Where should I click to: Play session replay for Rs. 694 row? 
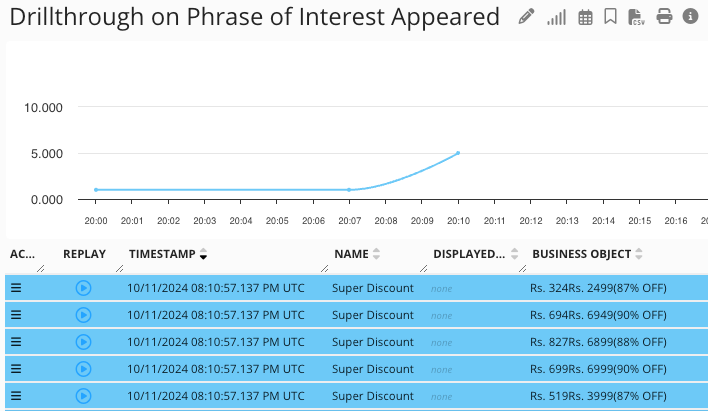(84, 315)
